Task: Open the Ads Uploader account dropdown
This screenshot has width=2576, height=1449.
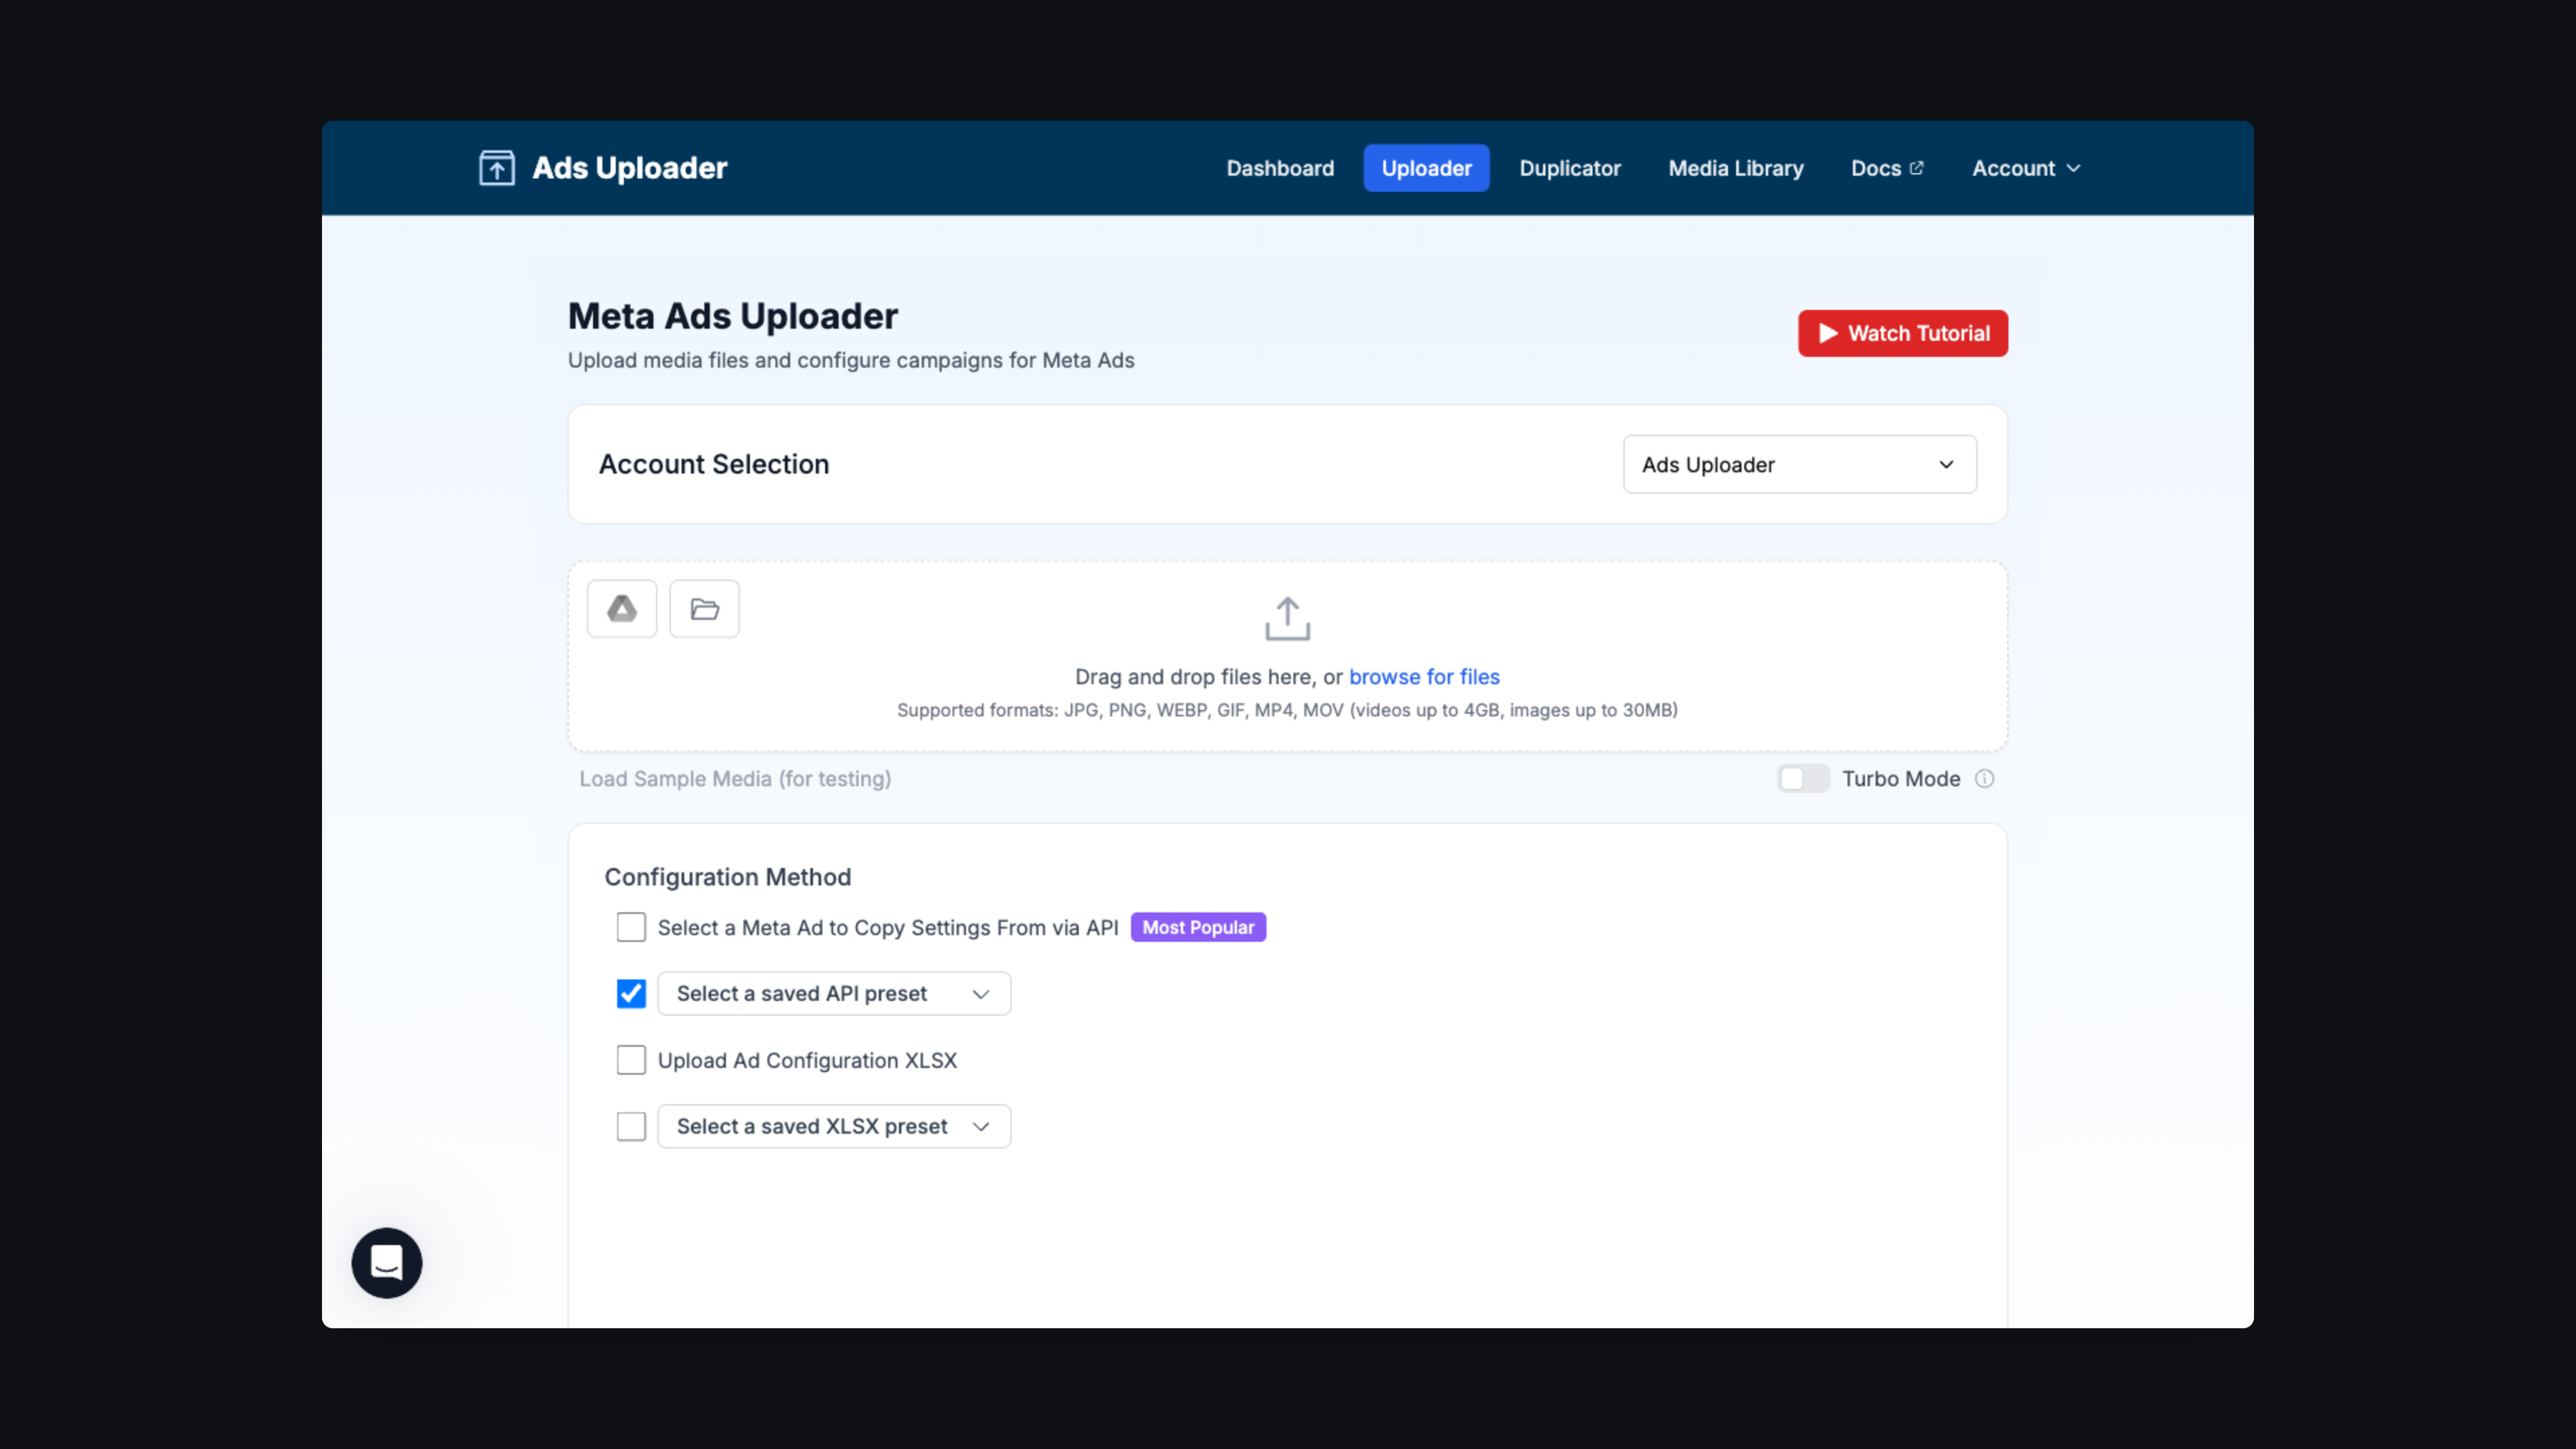Action: point(1799,464)
